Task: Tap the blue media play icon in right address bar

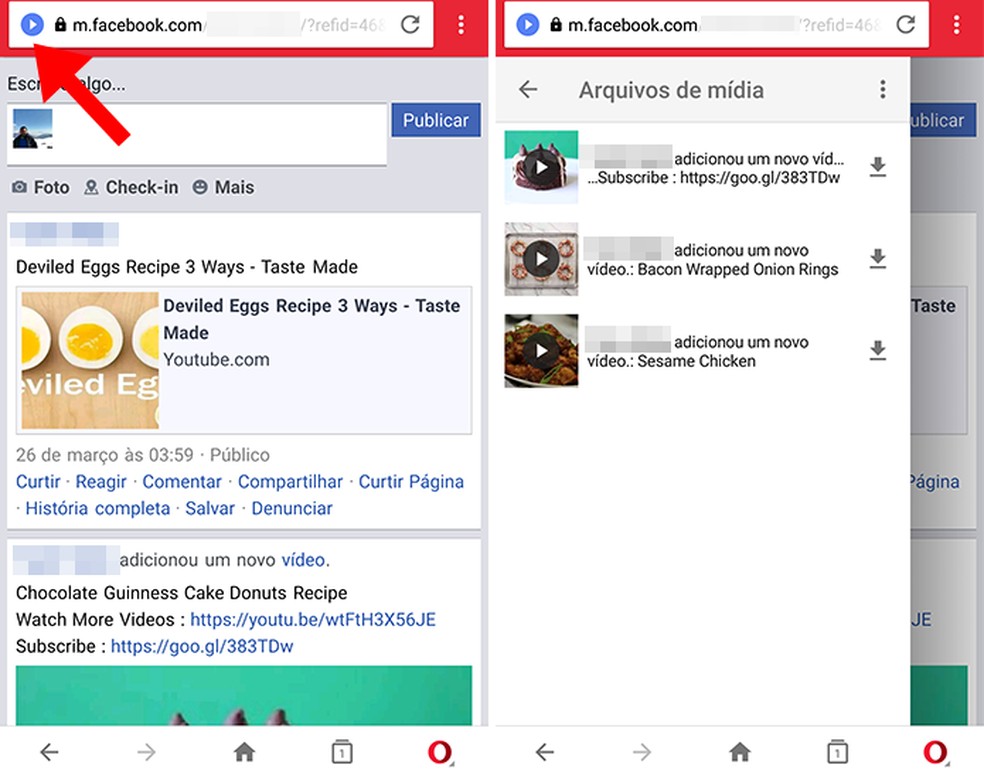Action: tap(528, 24)
